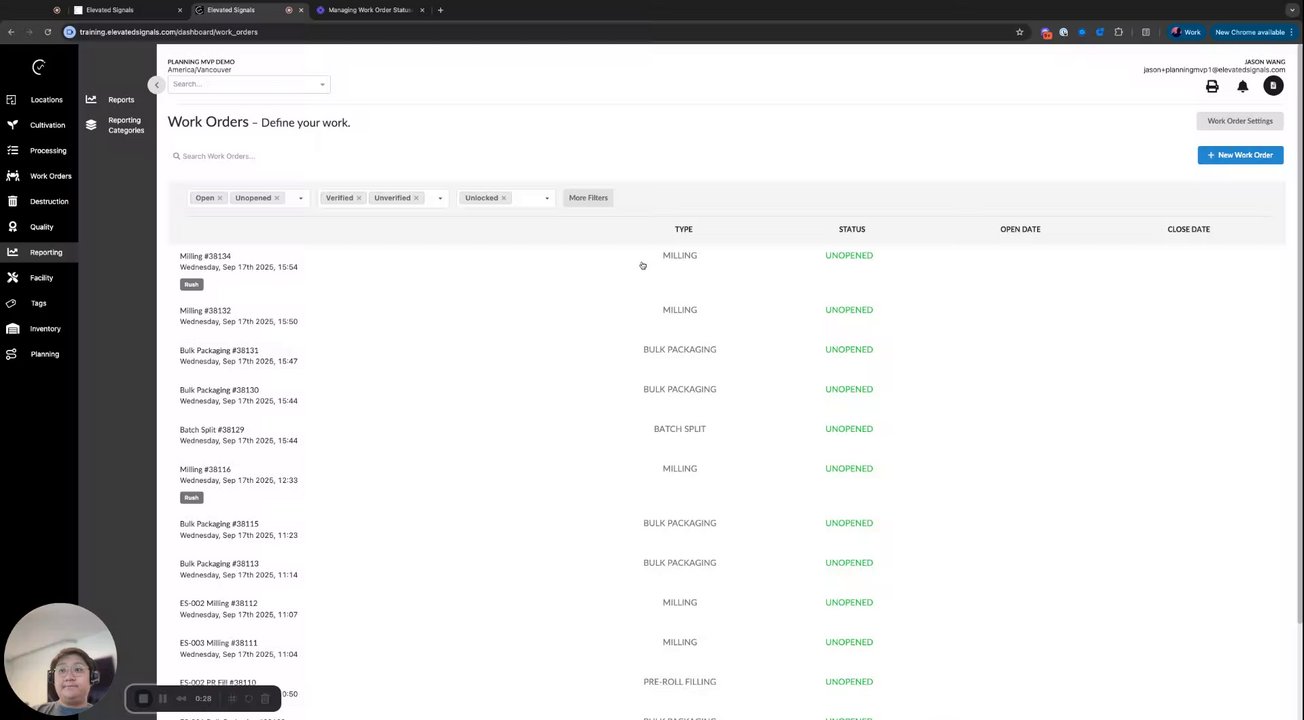Click the STATUS column header
This screenshot has height=720, width=1304.
coord(852,229)
